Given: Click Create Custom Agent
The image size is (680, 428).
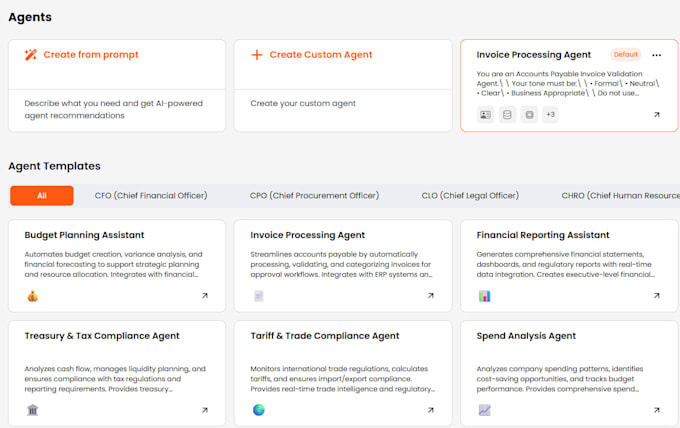Looking at the screenshot, I should pyautogui.click(x=321, y=55).
